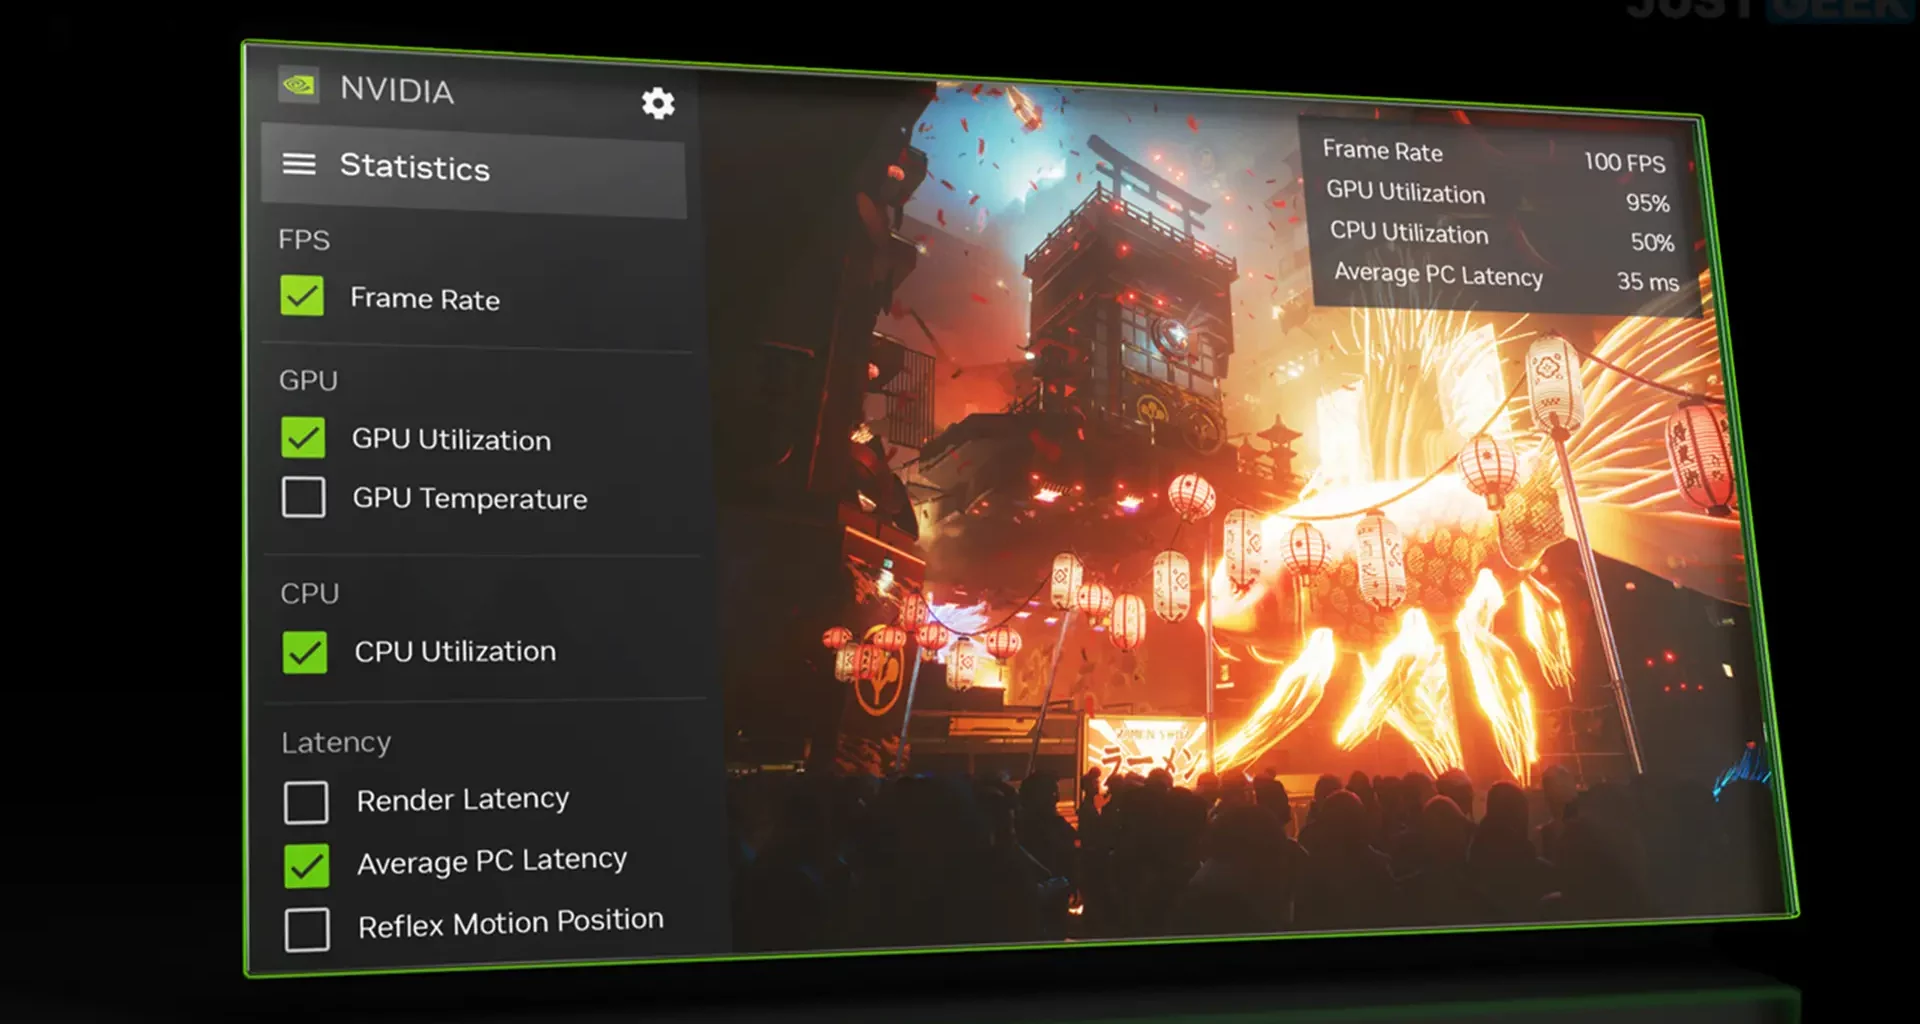This screenshot has width=1920, height=1024.
Task: Click CPU Utilization in the overlay stats
Action: (1409, 233)
